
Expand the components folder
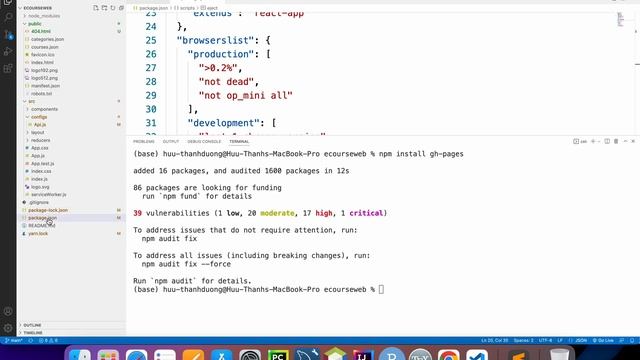click(x=44, y=109)
